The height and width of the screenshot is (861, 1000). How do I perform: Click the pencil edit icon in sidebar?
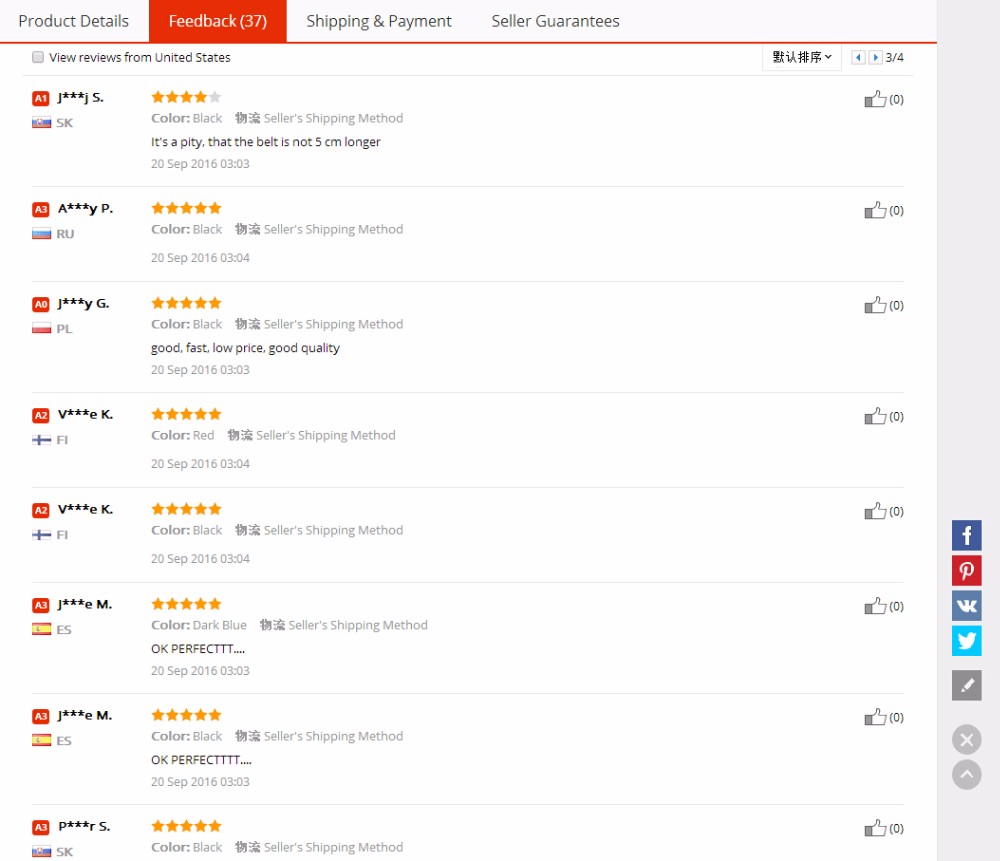(966, 685)
